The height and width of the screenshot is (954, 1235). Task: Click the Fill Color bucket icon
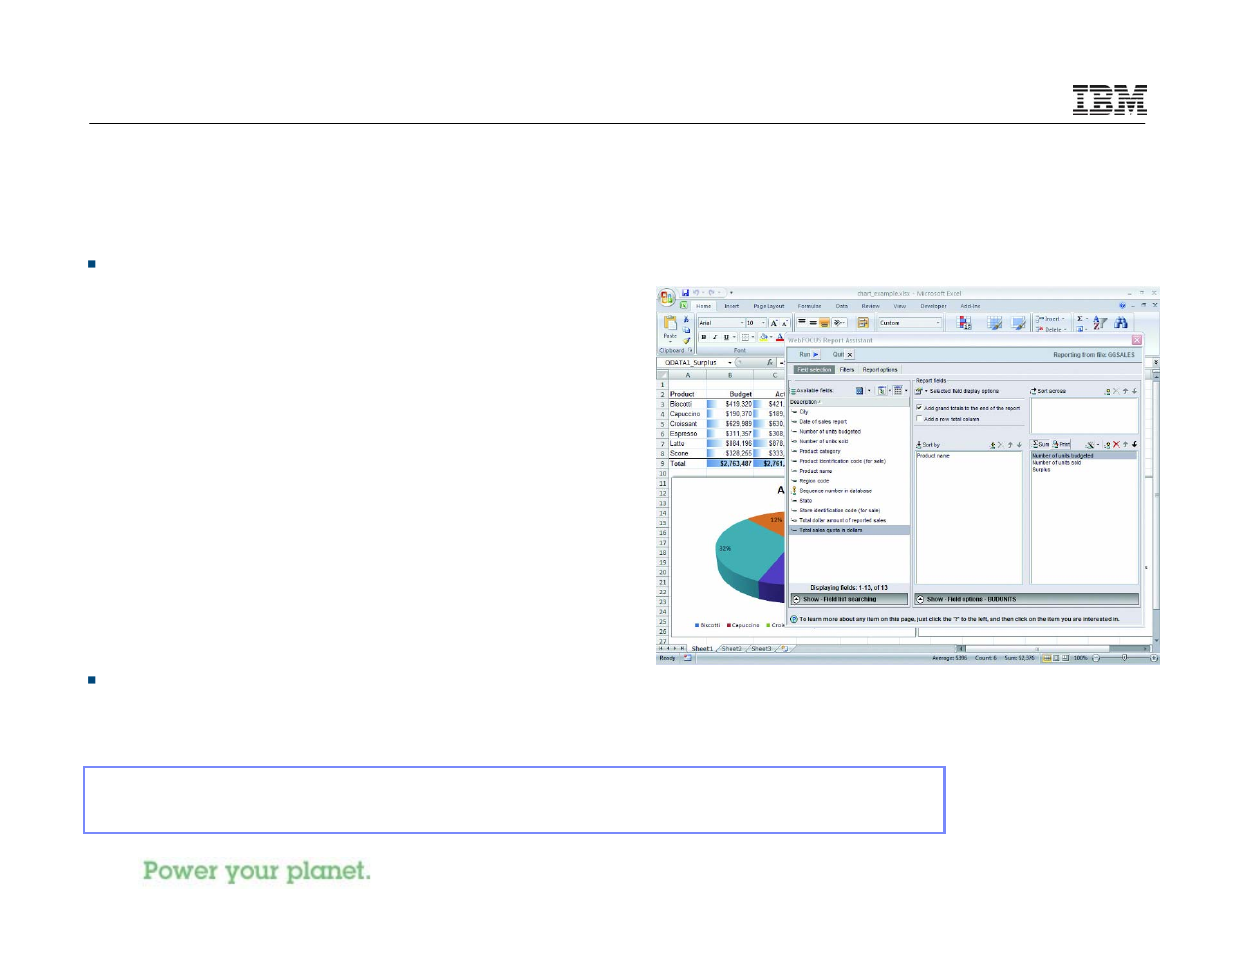click(x=763, y=337)
